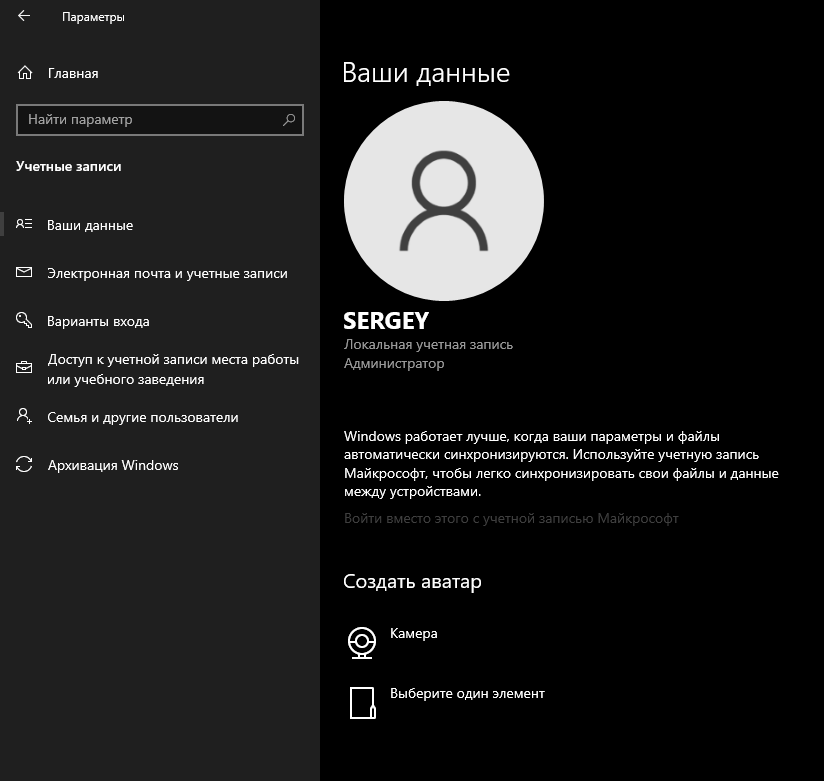Click the briefcase icon for work access
This screenshot has height=781, width=824.
coord(24,367)
